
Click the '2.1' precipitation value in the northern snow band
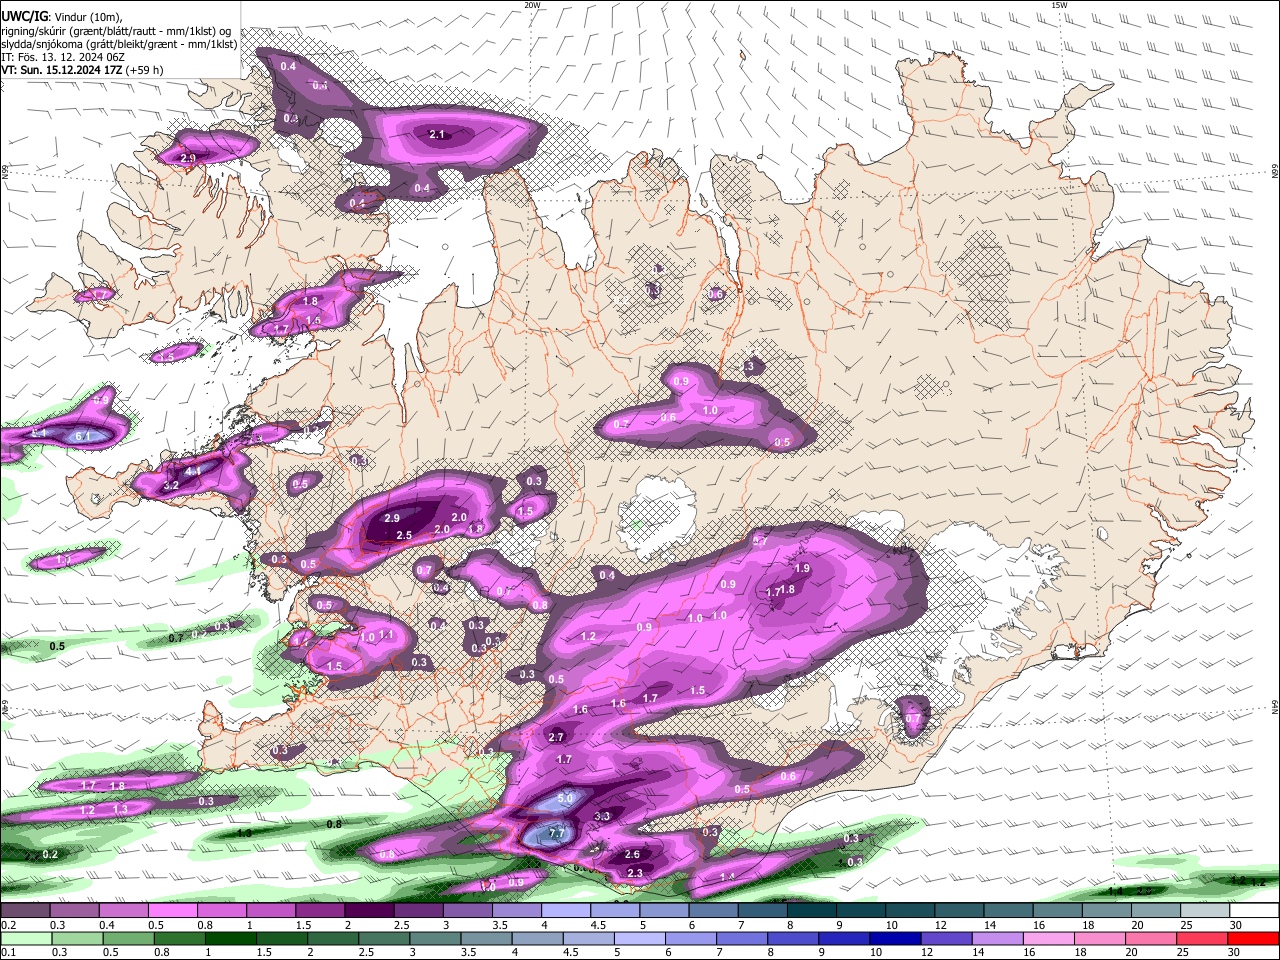(x=437, y=134)
